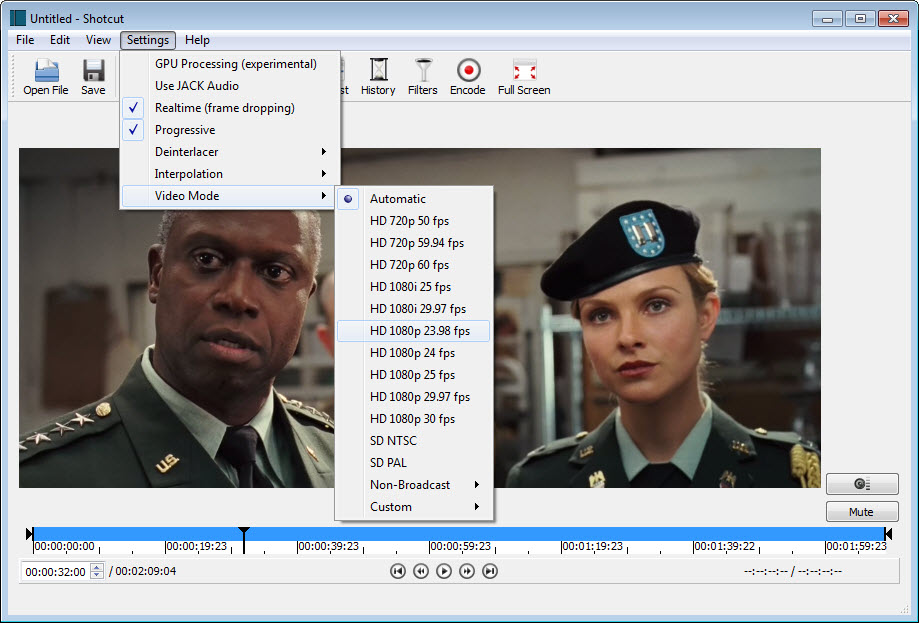Play the video
The image size is (919, 623).
(444, 571)
